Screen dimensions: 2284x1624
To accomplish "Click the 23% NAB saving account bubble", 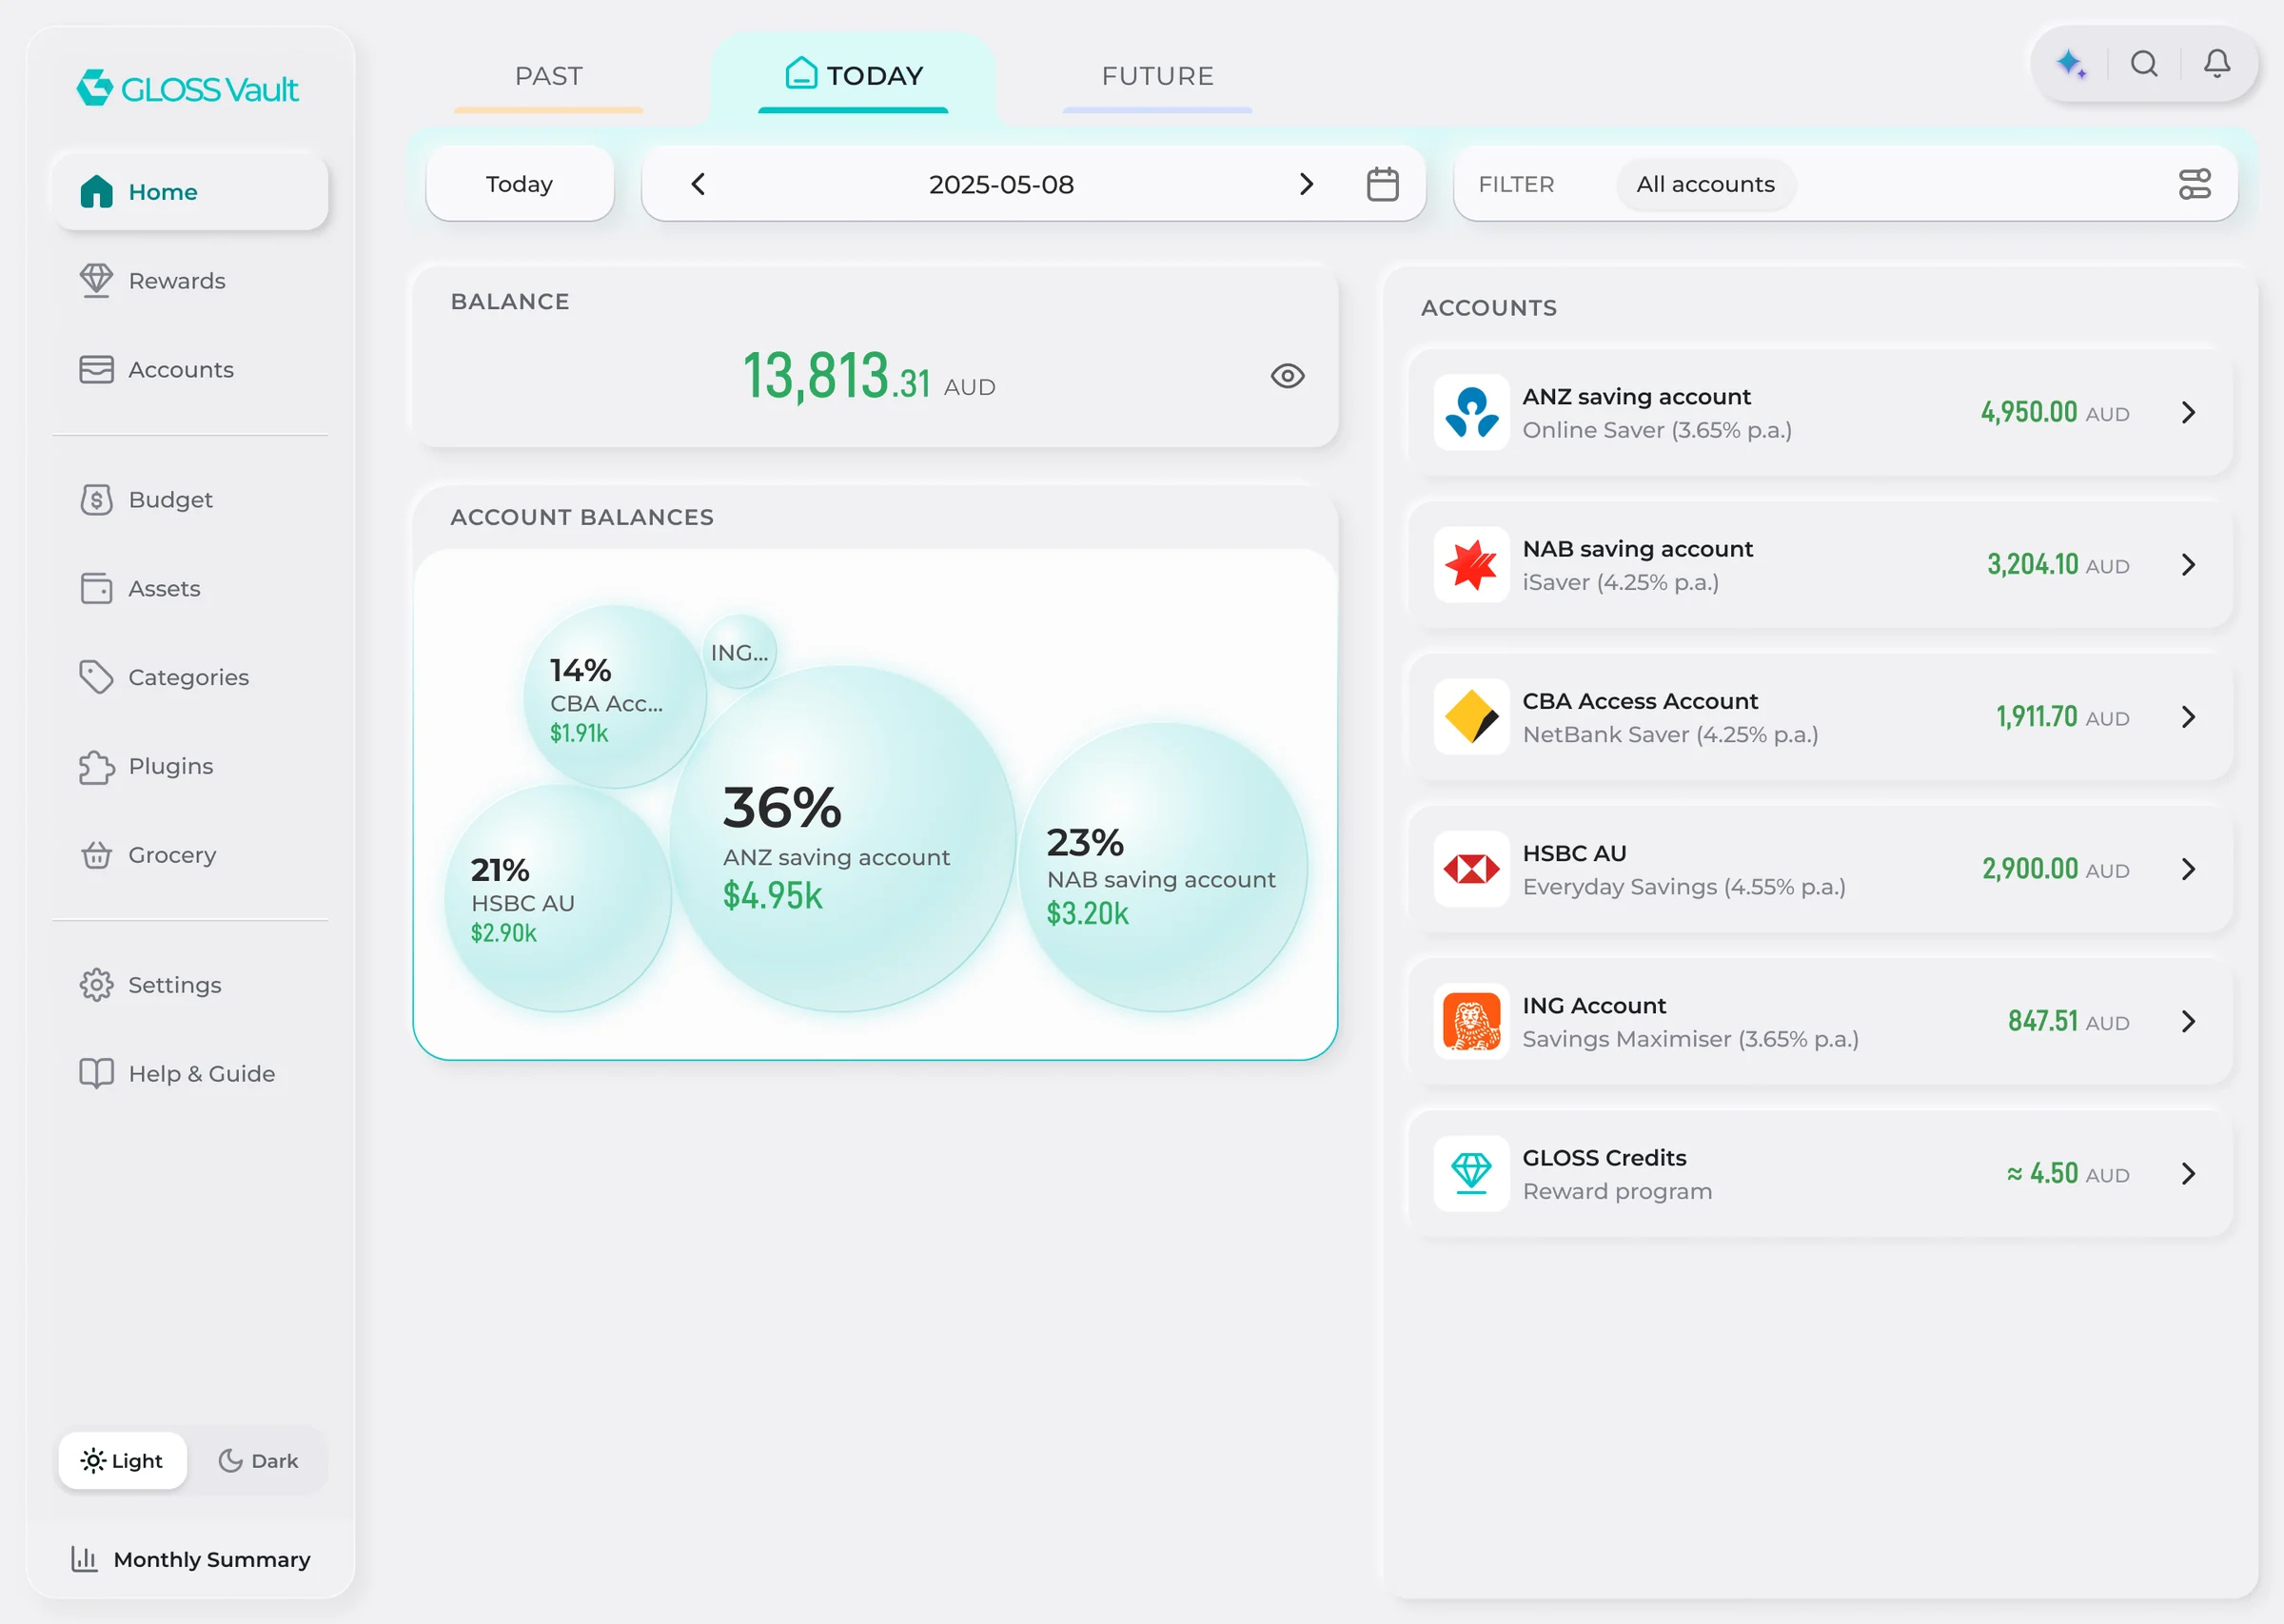I will click(x=1163, y=867).
